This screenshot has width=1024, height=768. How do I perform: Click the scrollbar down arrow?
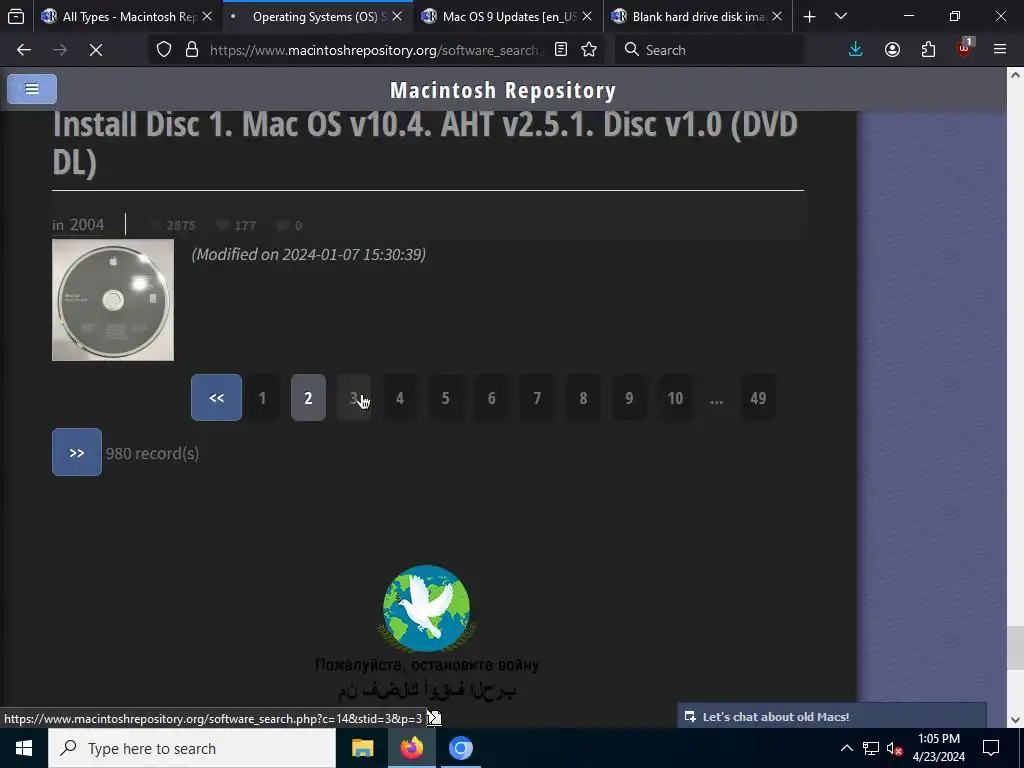coord(1015,720)
